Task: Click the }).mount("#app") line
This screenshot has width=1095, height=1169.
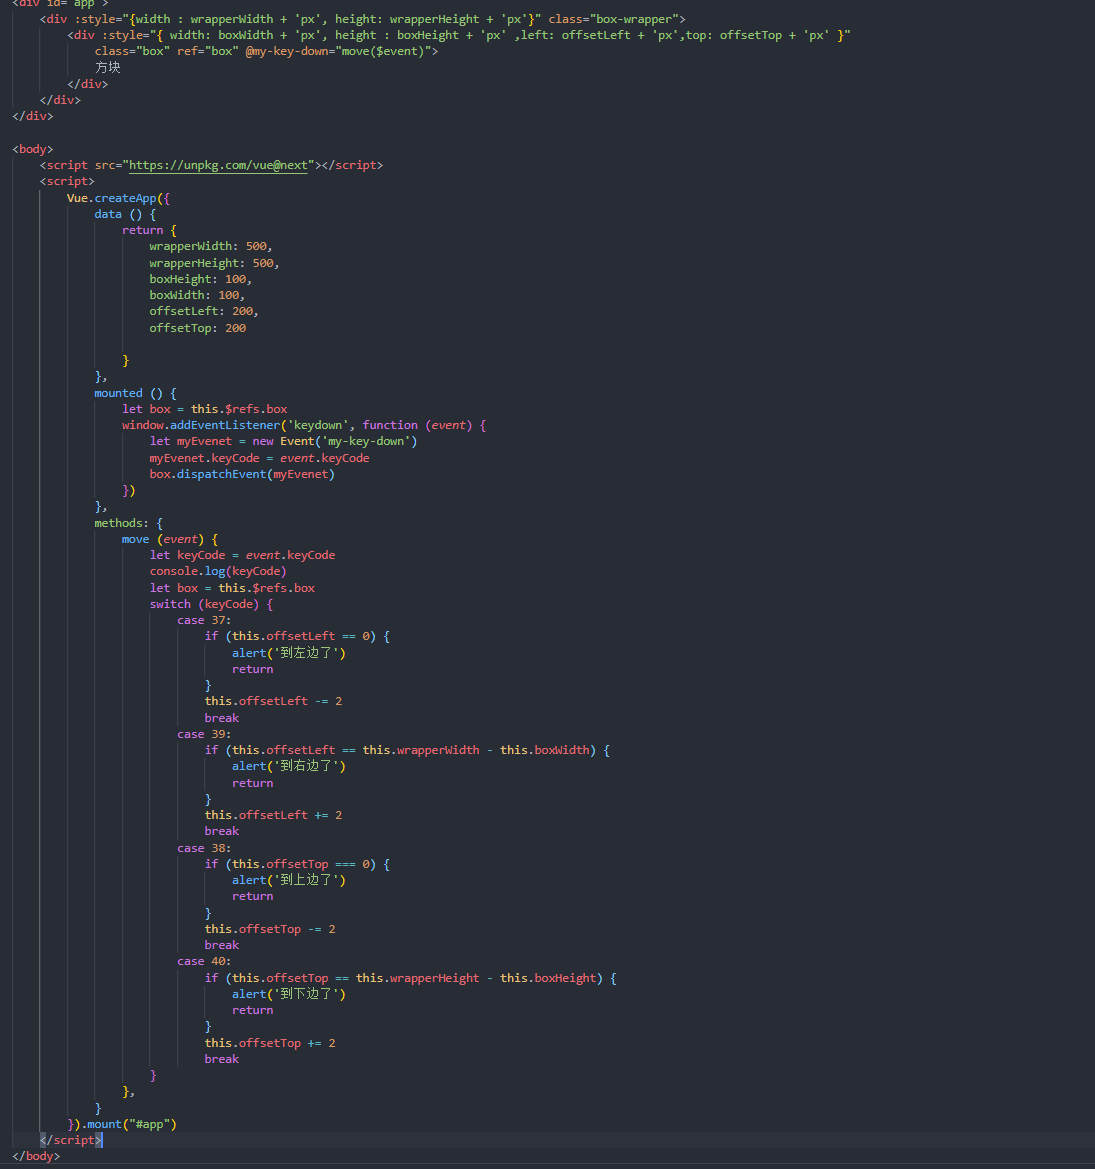Action: pyautogui.click(x=122, y=1125)
